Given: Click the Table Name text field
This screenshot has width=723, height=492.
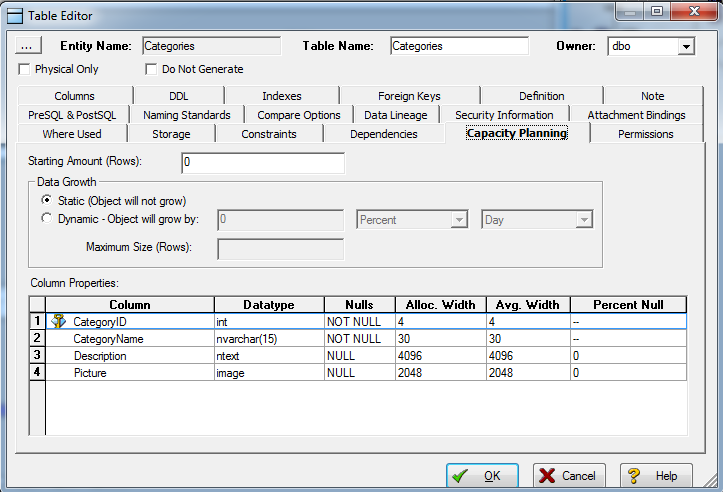Looking at the screenshot, I should 458,46.
